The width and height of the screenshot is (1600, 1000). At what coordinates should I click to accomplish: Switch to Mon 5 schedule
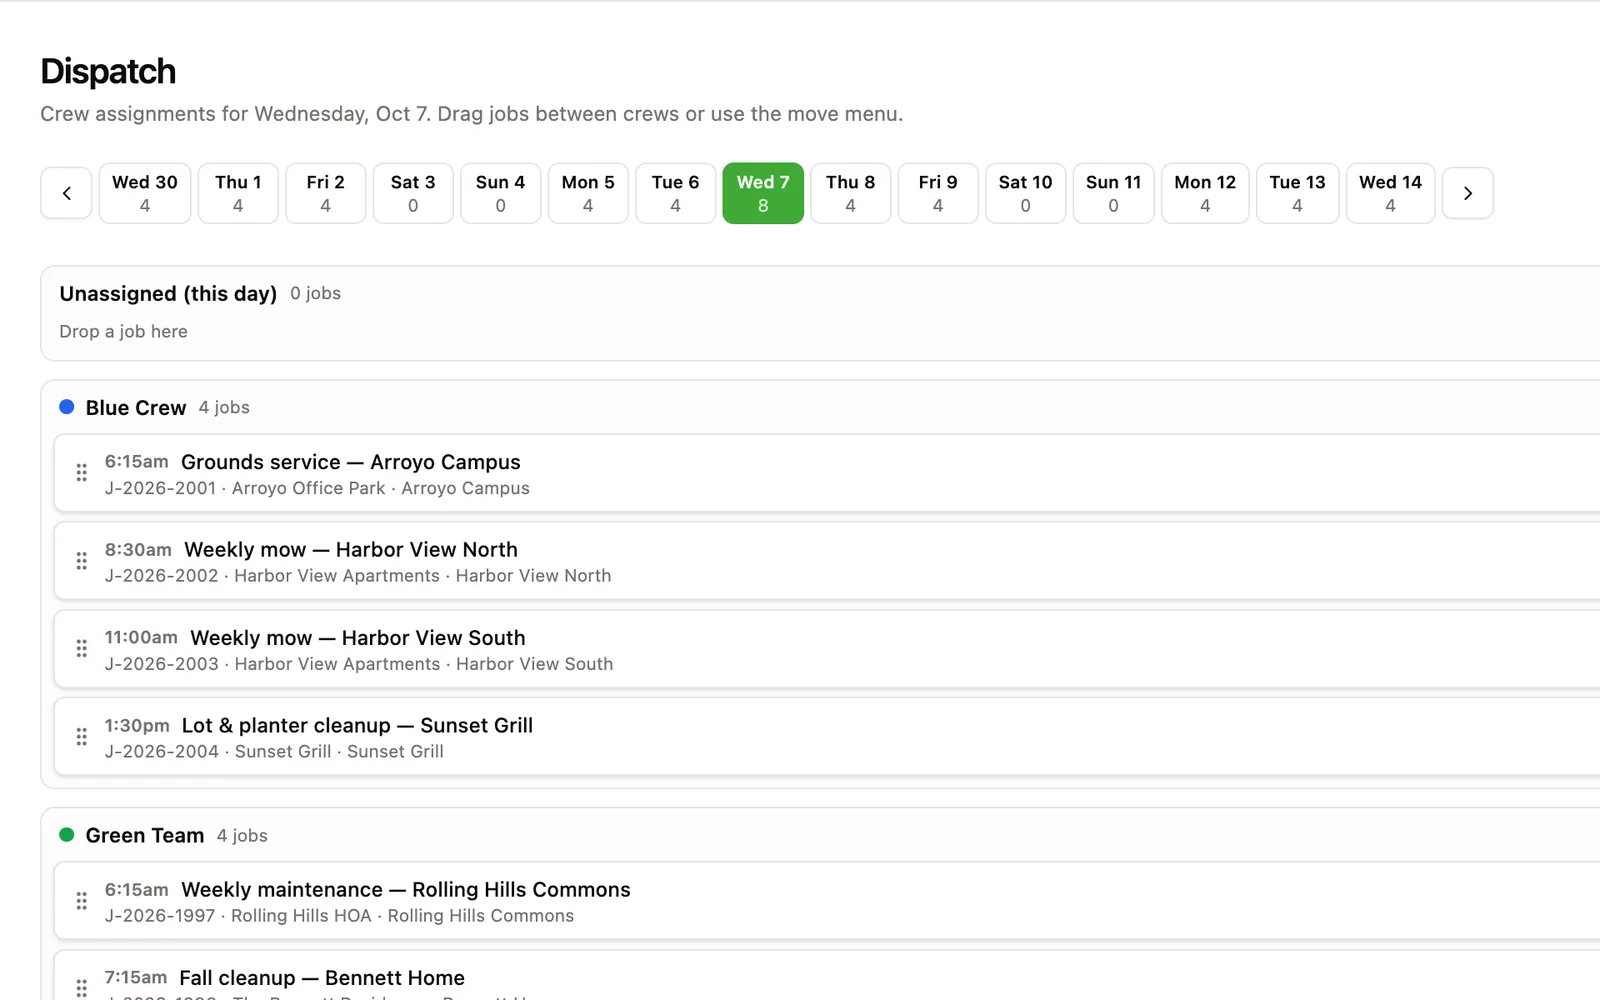pos(588,193)
